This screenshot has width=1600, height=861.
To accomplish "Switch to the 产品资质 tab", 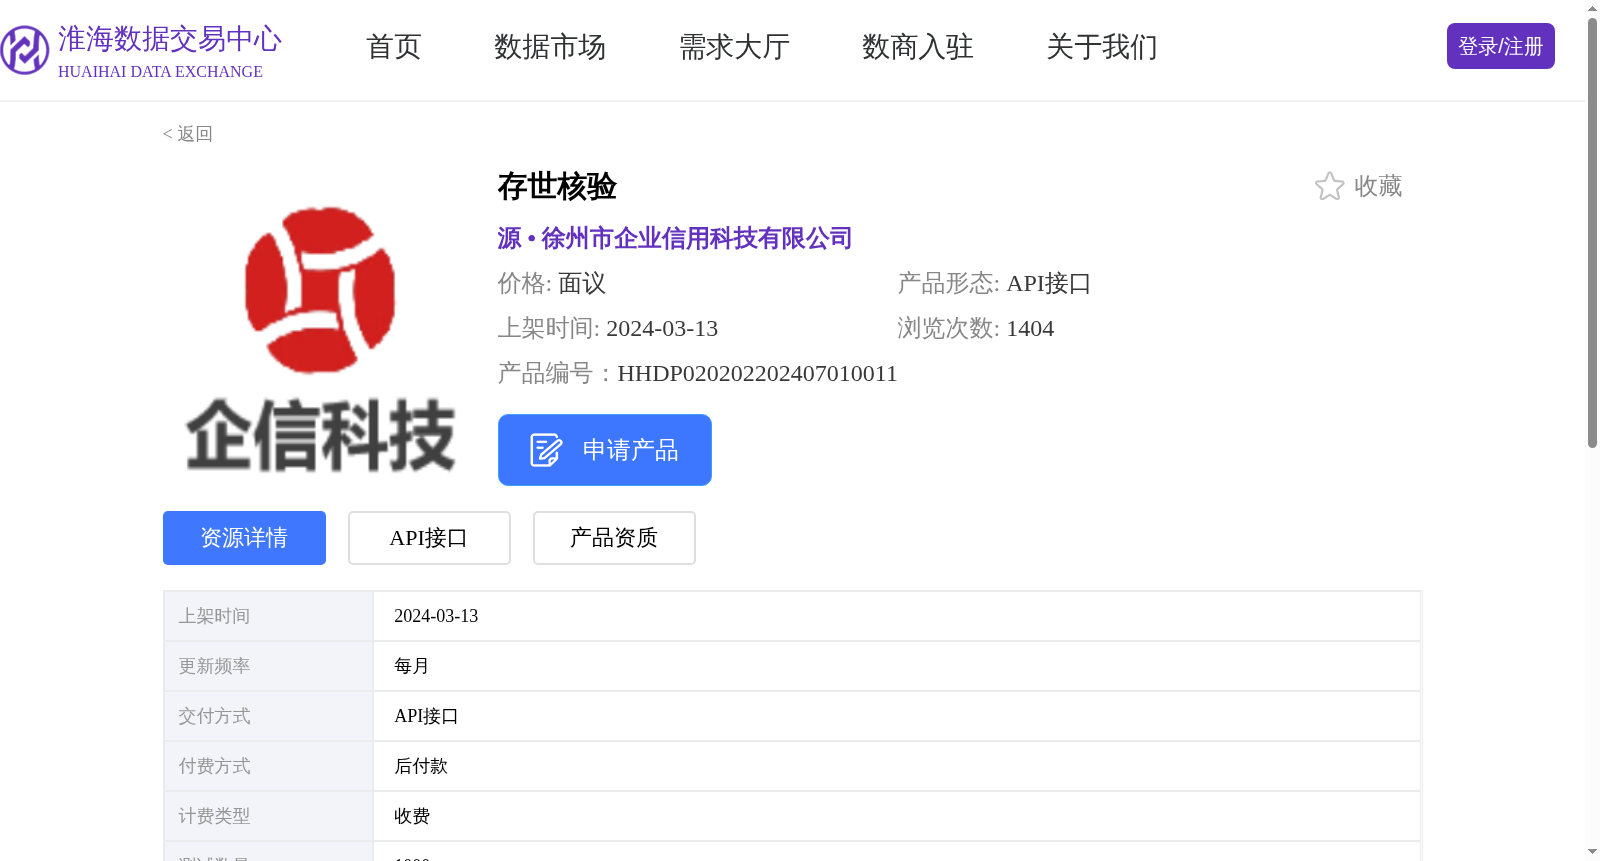I will 614,538.
